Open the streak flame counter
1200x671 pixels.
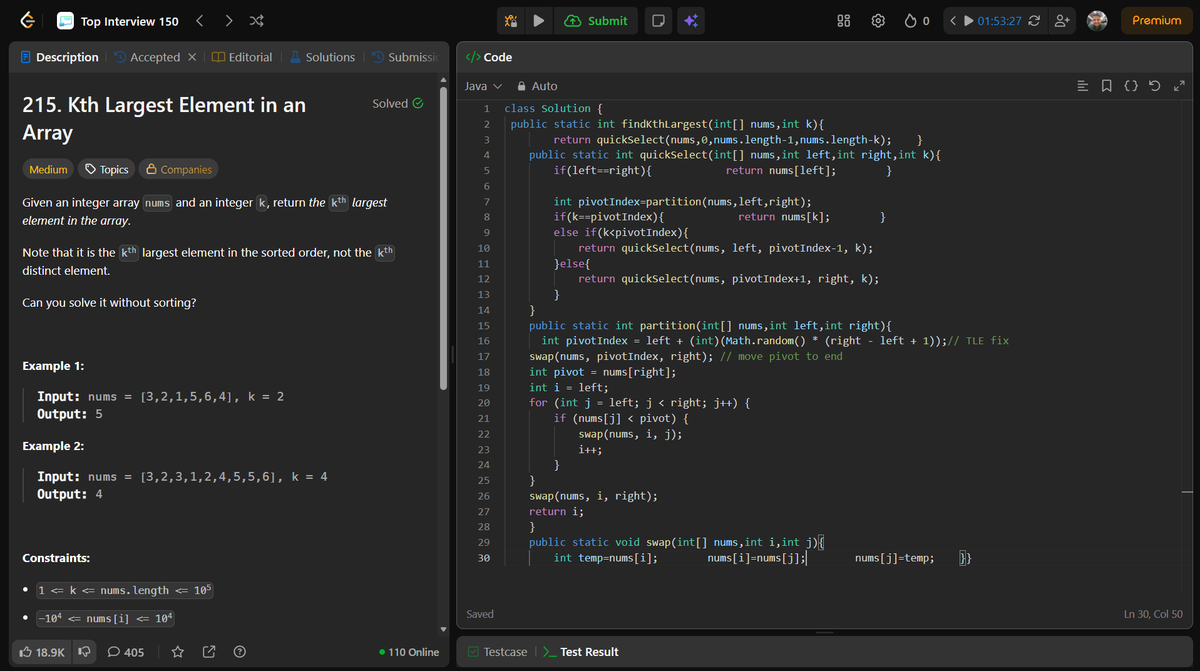click(917, 21)
